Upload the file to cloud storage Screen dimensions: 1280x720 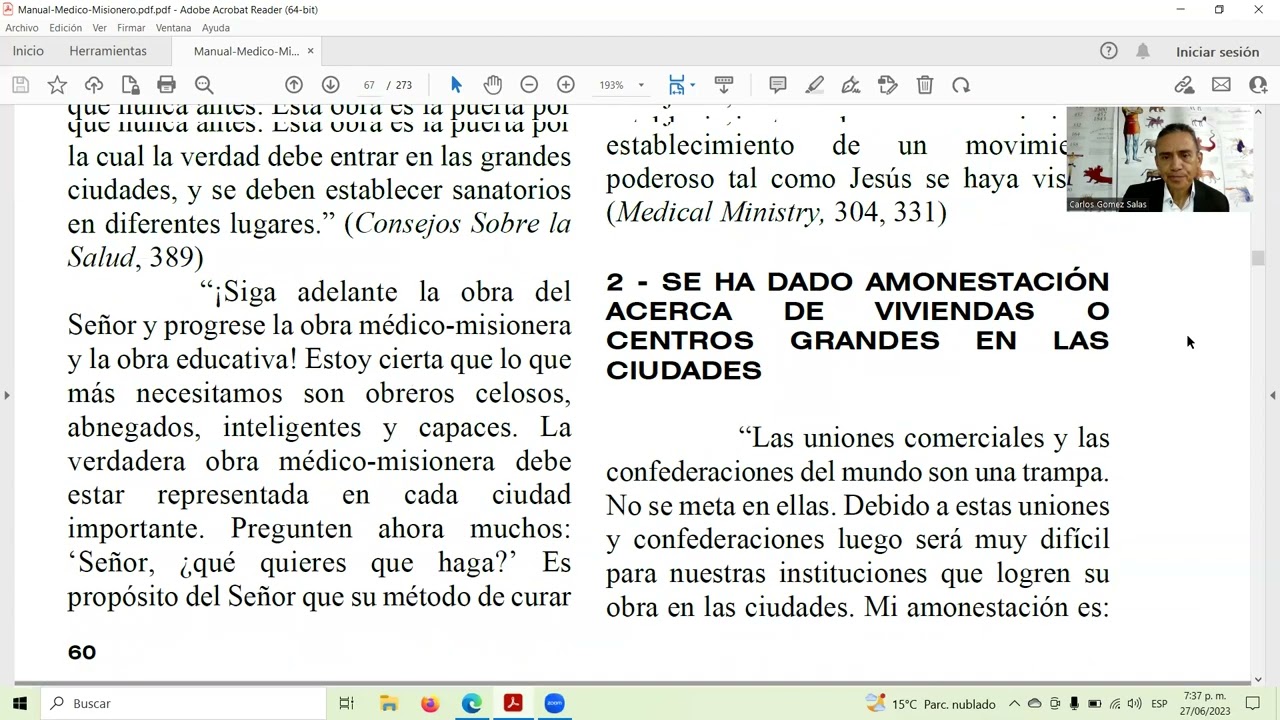pos(94,85)
